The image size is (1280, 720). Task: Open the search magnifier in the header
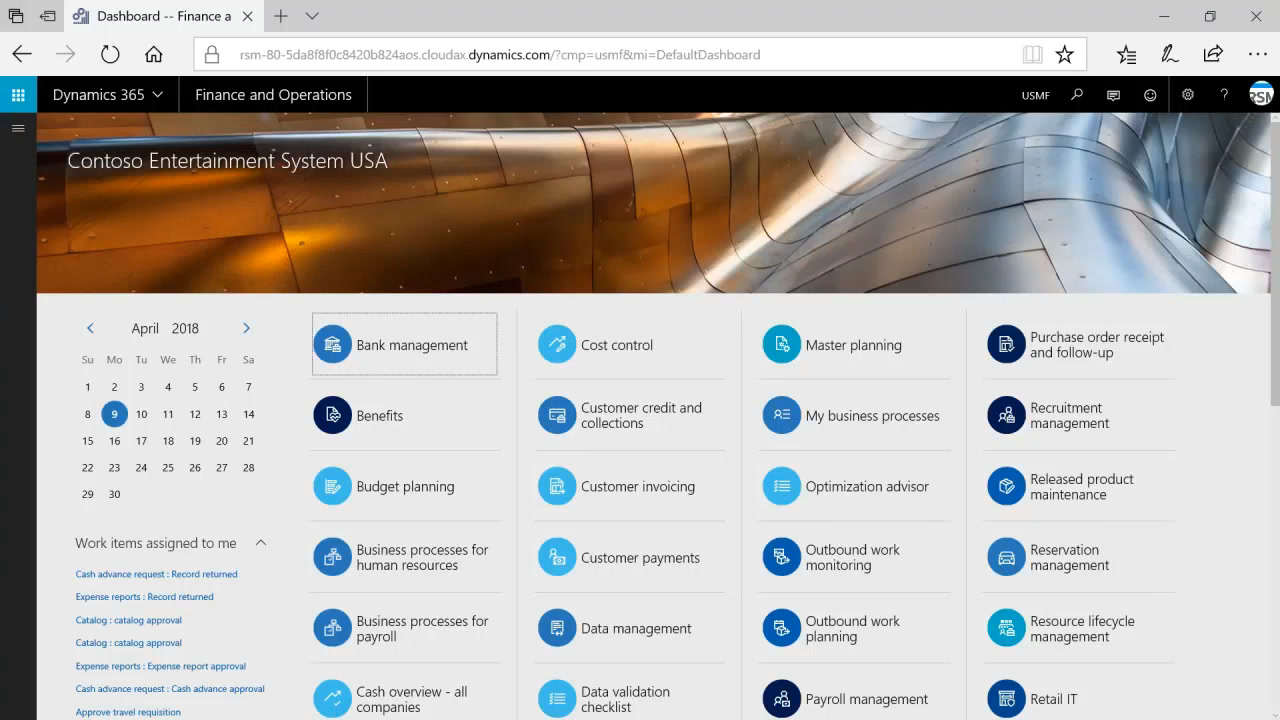(x=1077, y=95)
